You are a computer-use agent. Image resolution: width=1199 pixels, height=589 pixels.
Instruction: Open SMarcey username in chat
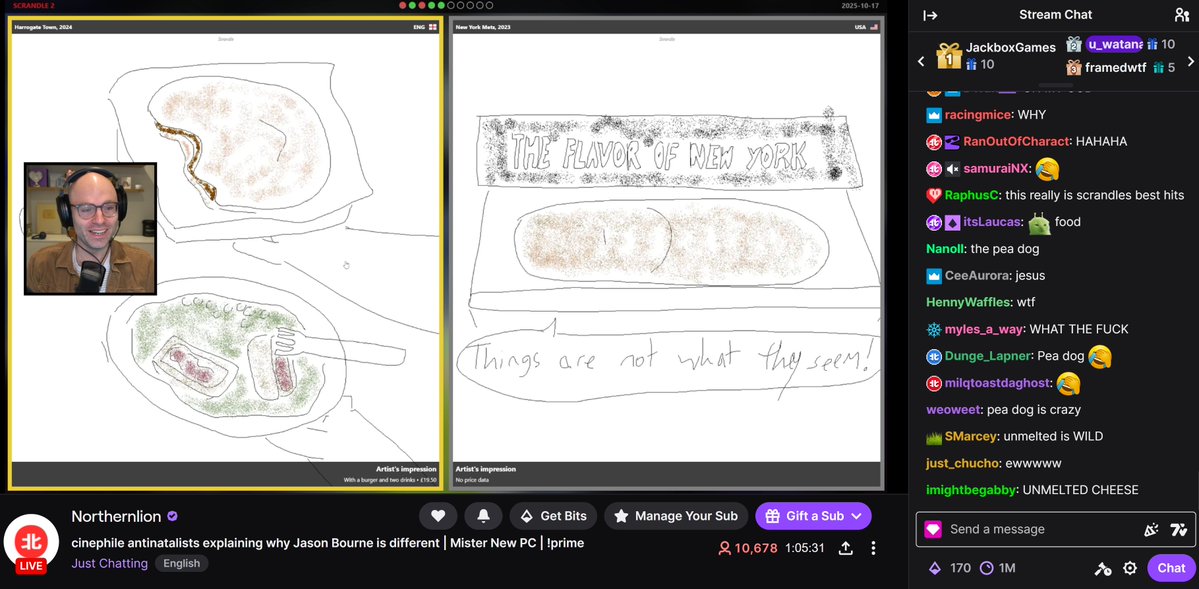970,436
